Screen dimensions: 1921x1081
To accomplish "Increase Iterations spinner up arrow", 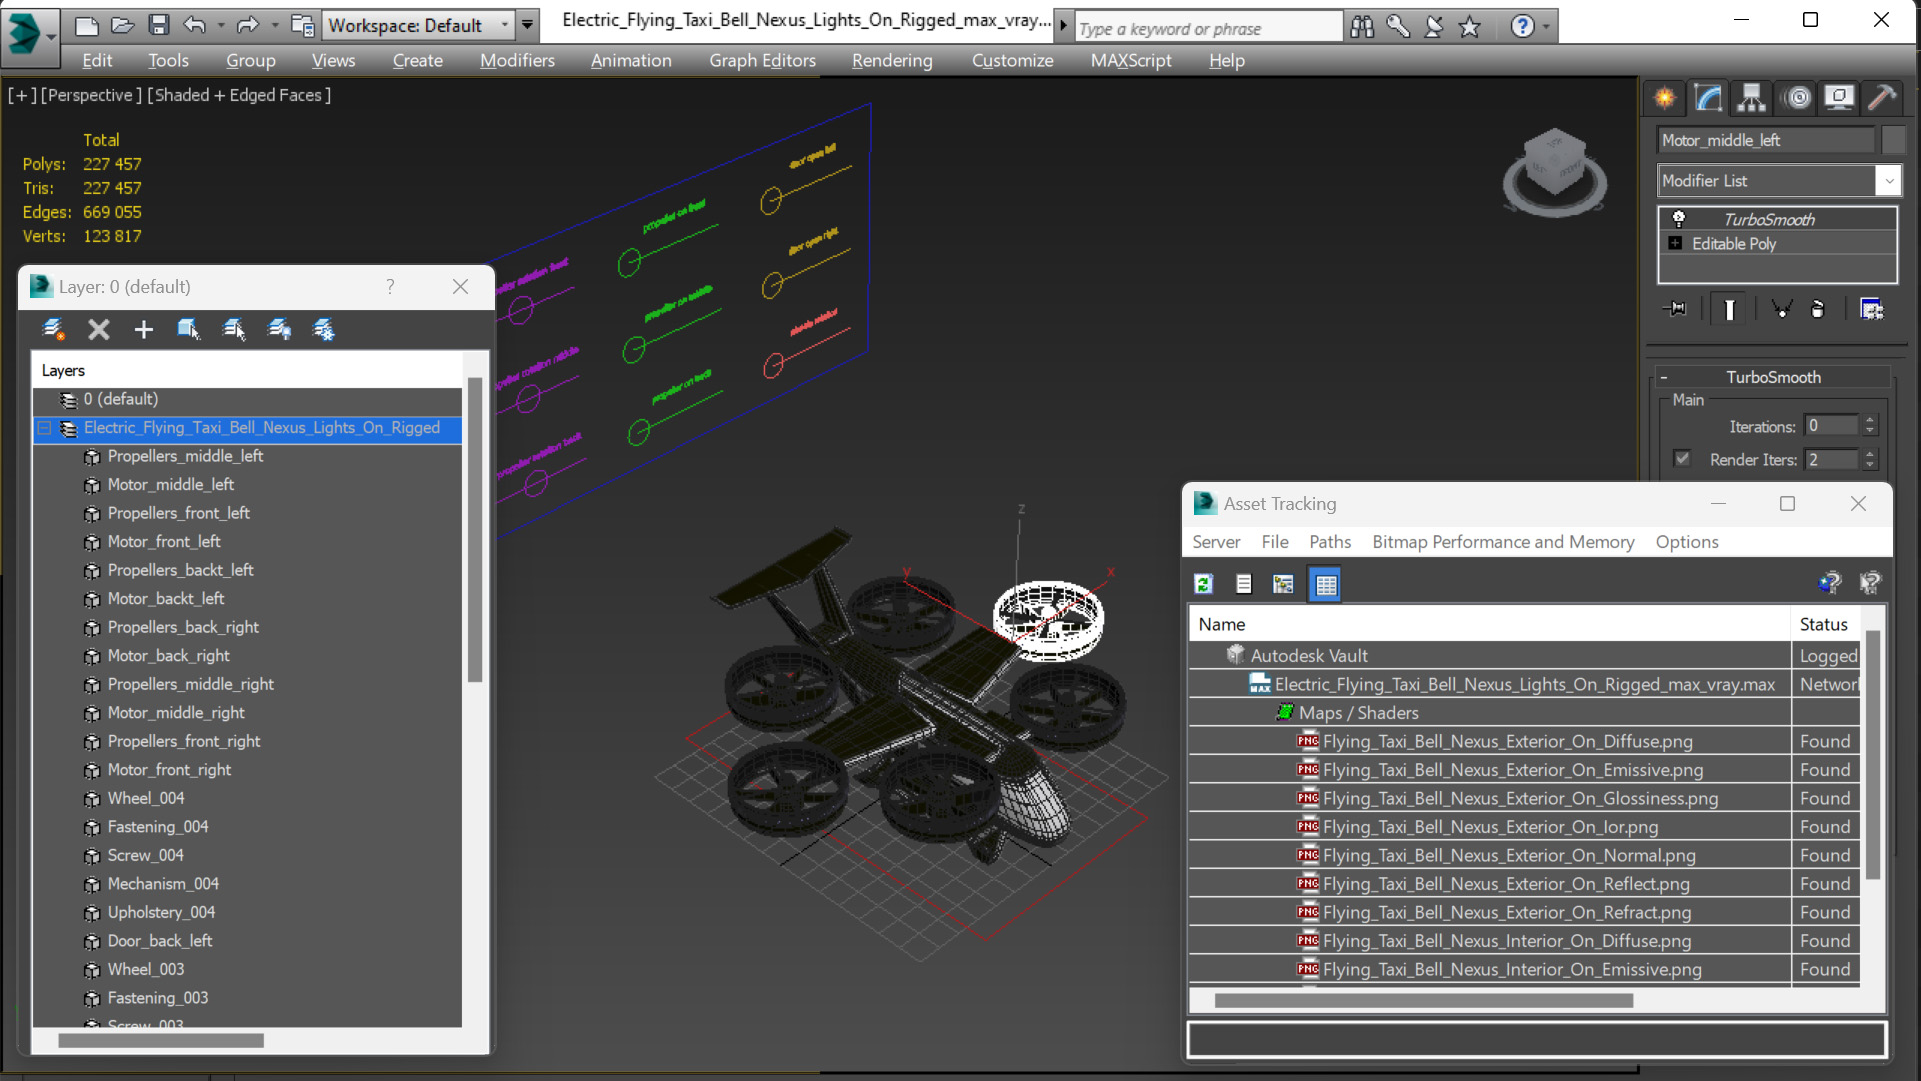I will point(1870,420).
